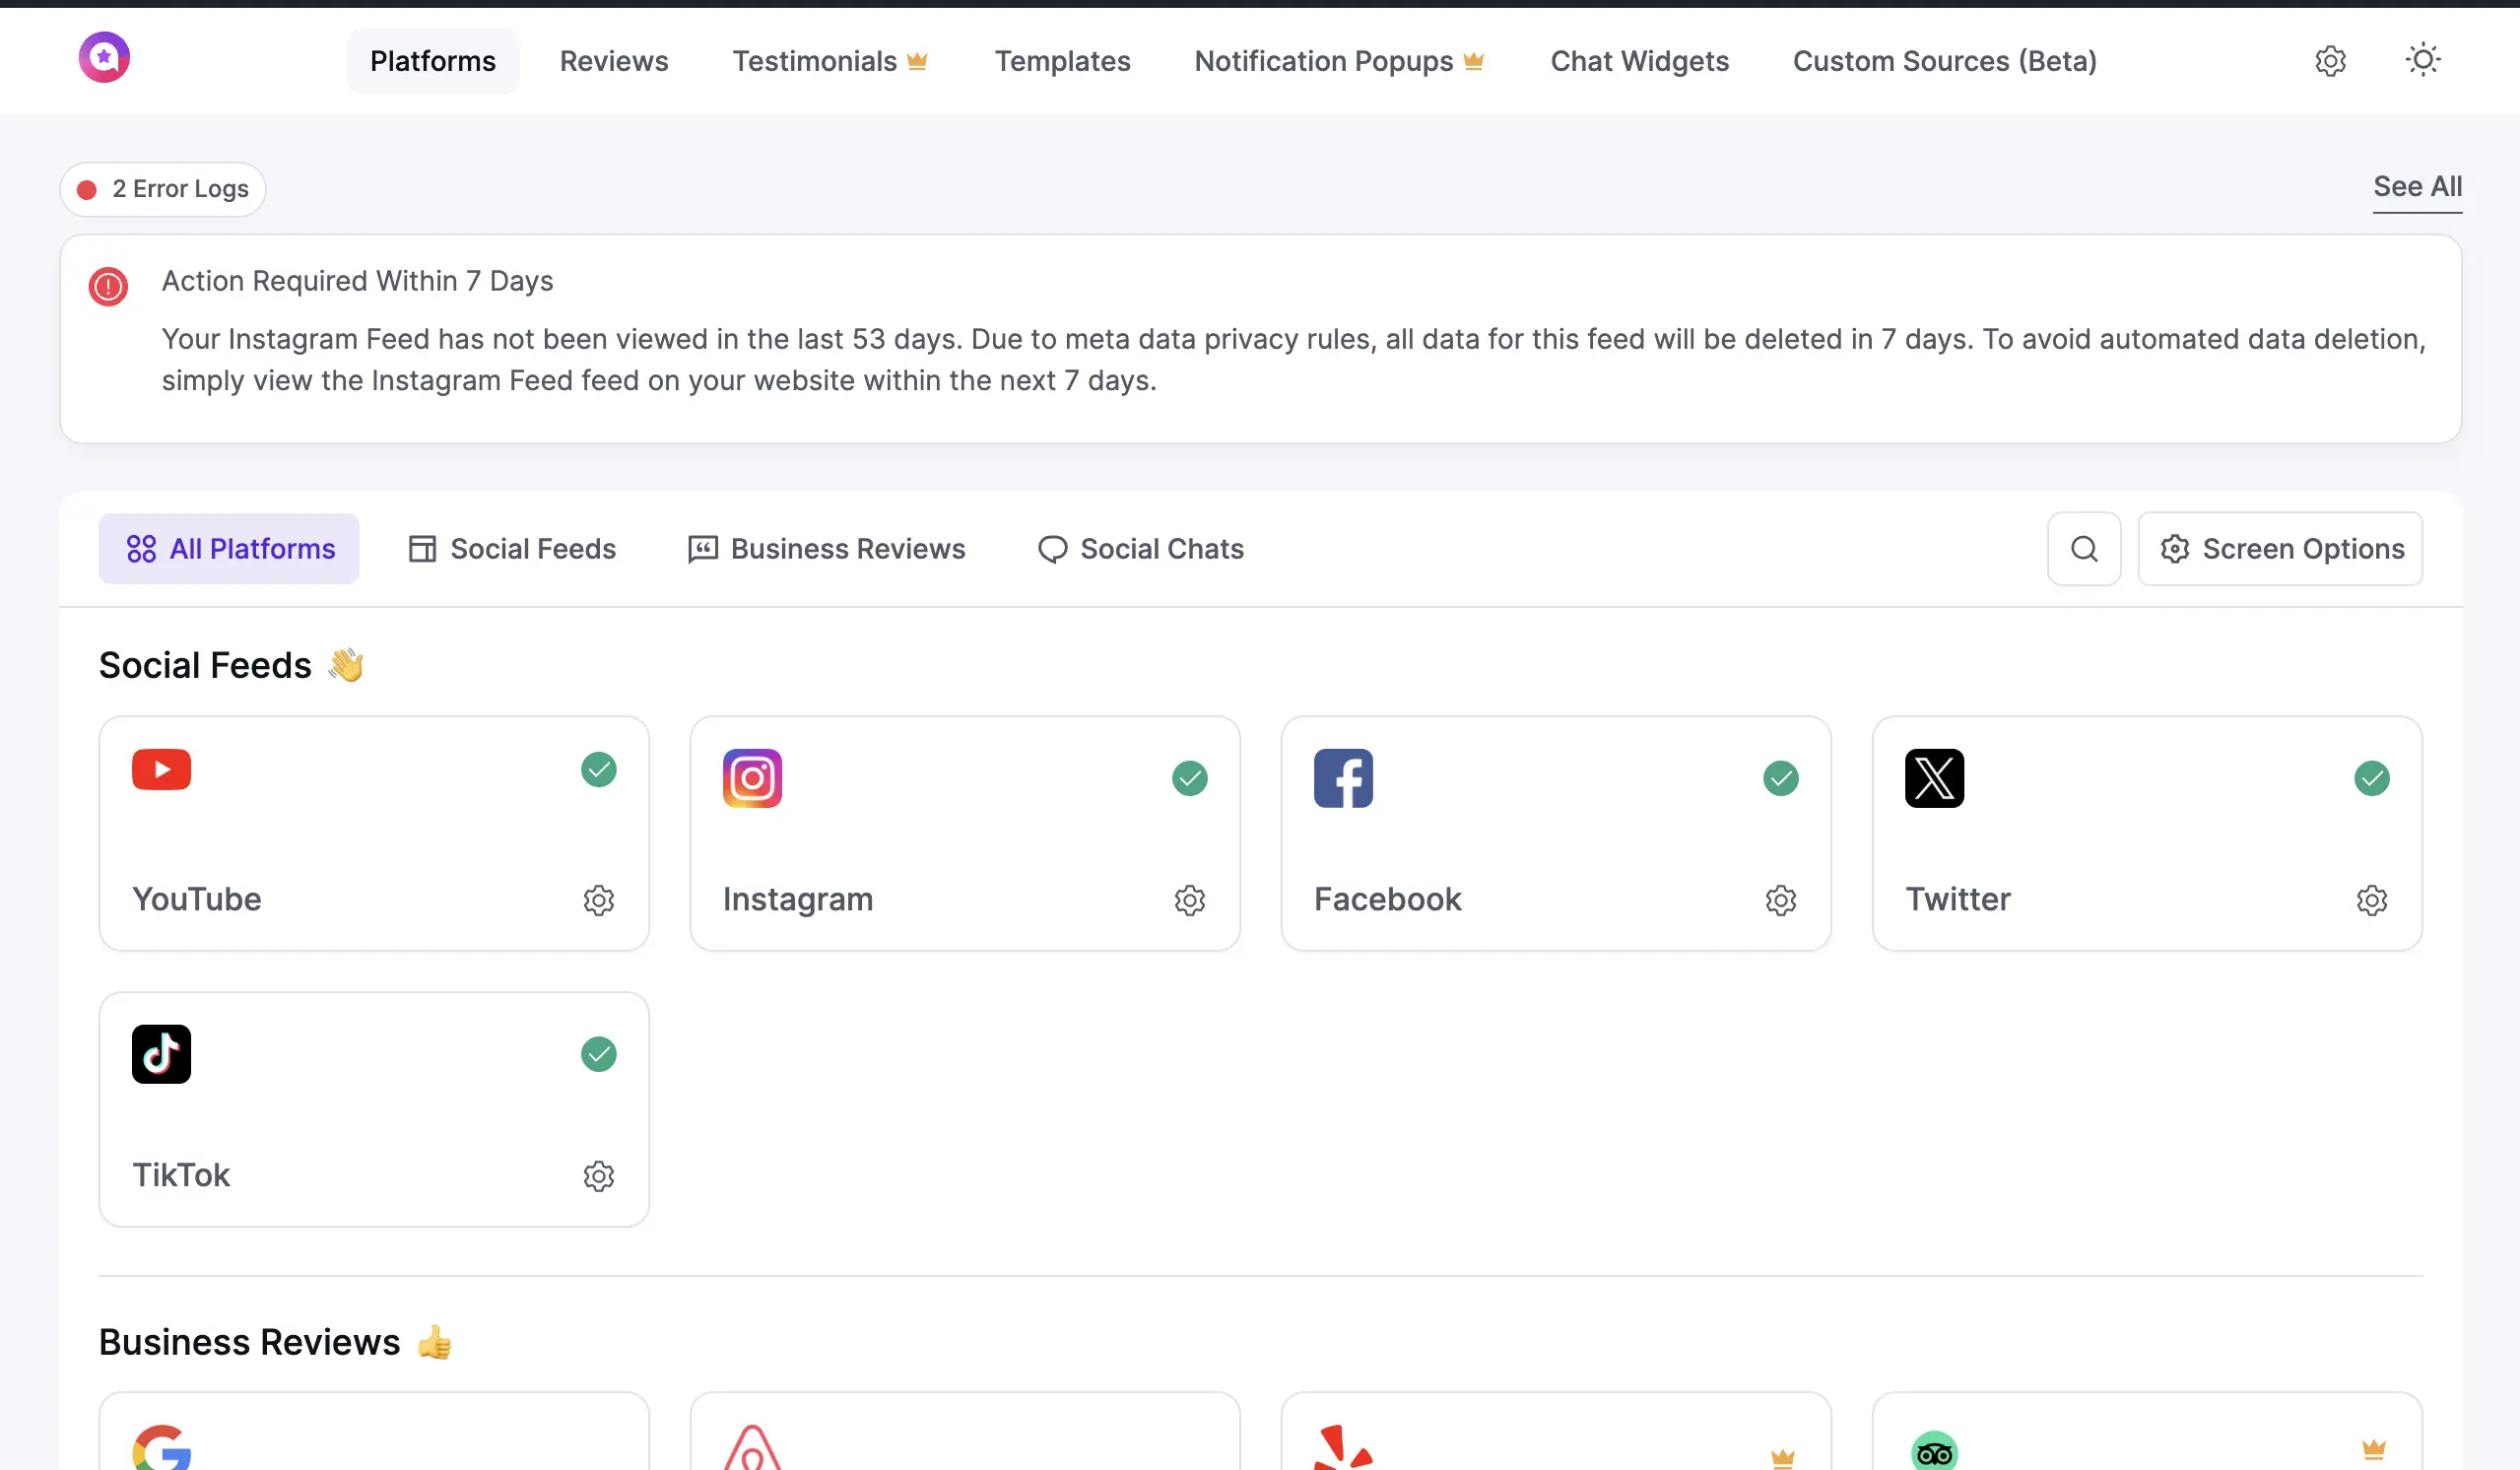Filter by Social Feeds category
This screenshot has height=1470, width=2520.
[x=511, y=548]
